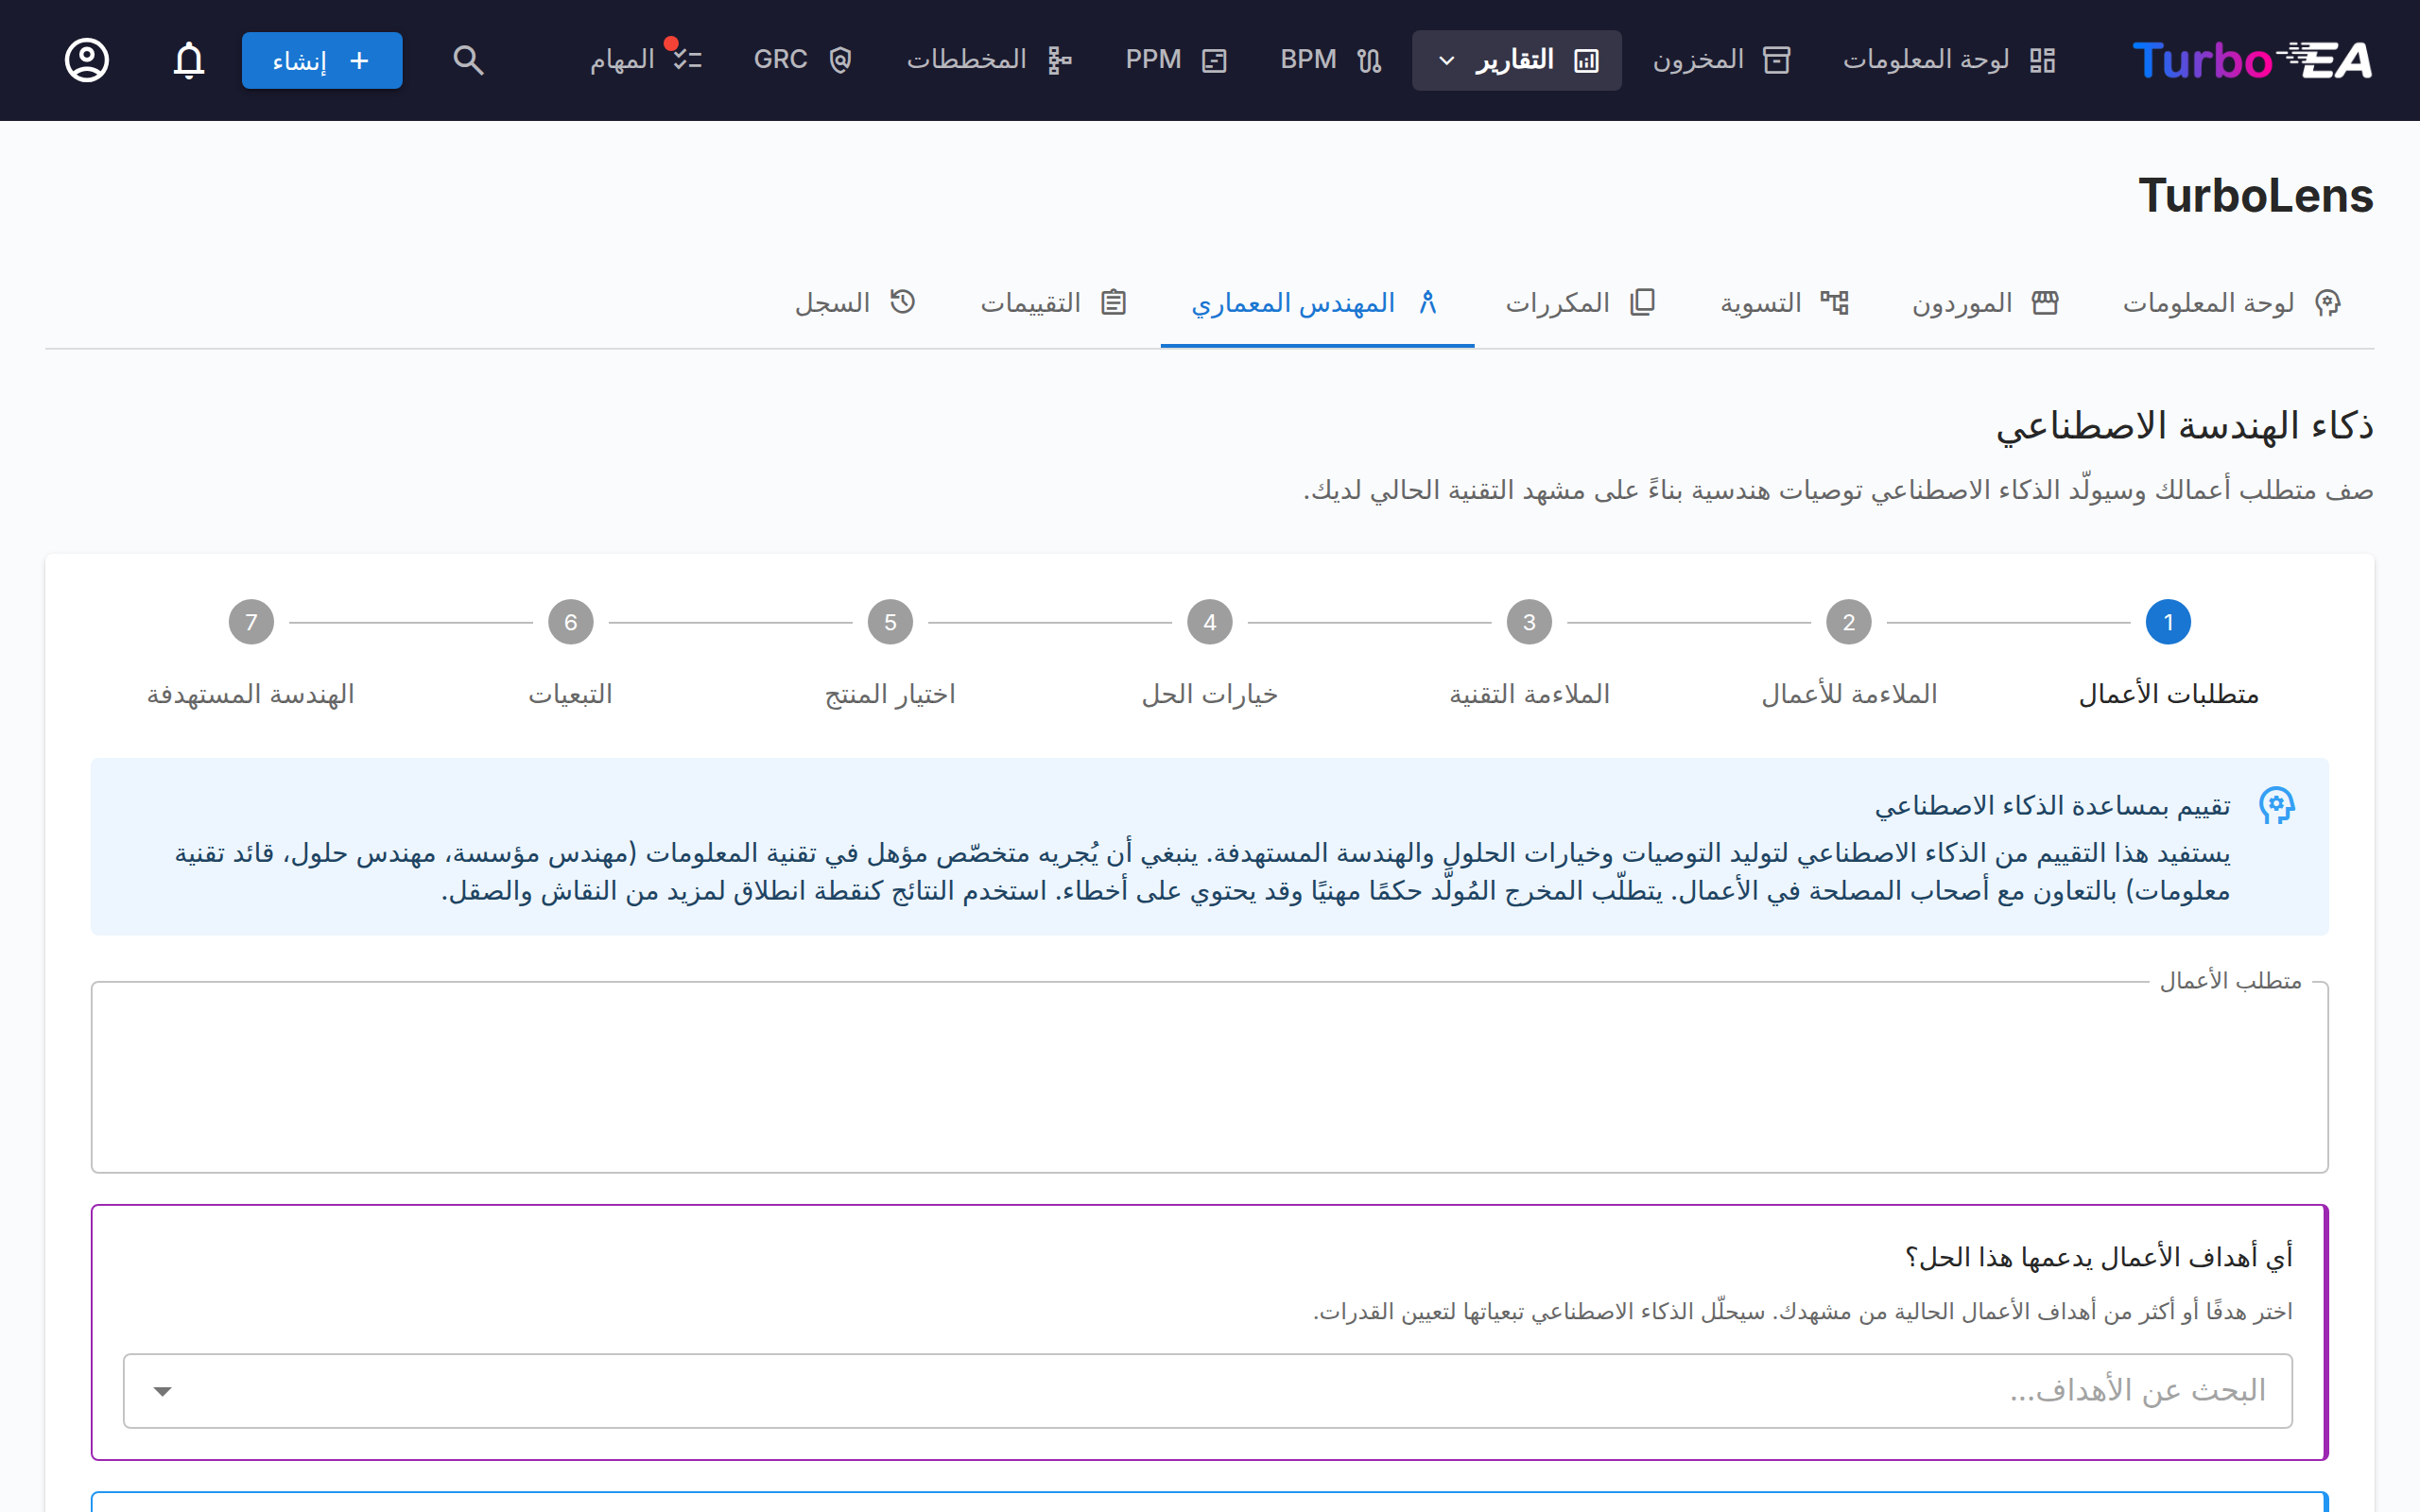Click the التقييمات clipboard icon
The width and height of the screenshot is (2420, 1512).
tap(1113, 302)
